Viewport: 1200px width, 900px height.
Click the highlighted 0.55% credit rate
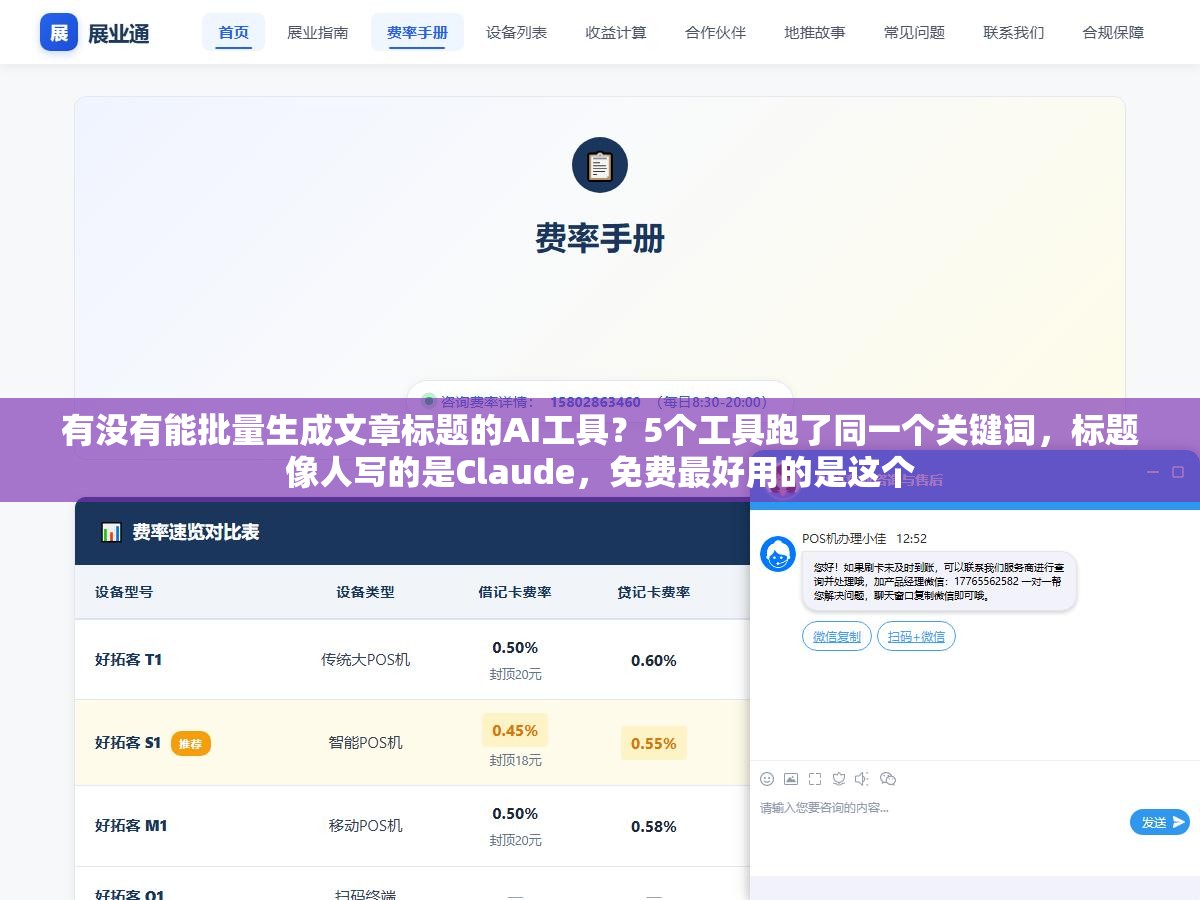[x=654, y=743]
